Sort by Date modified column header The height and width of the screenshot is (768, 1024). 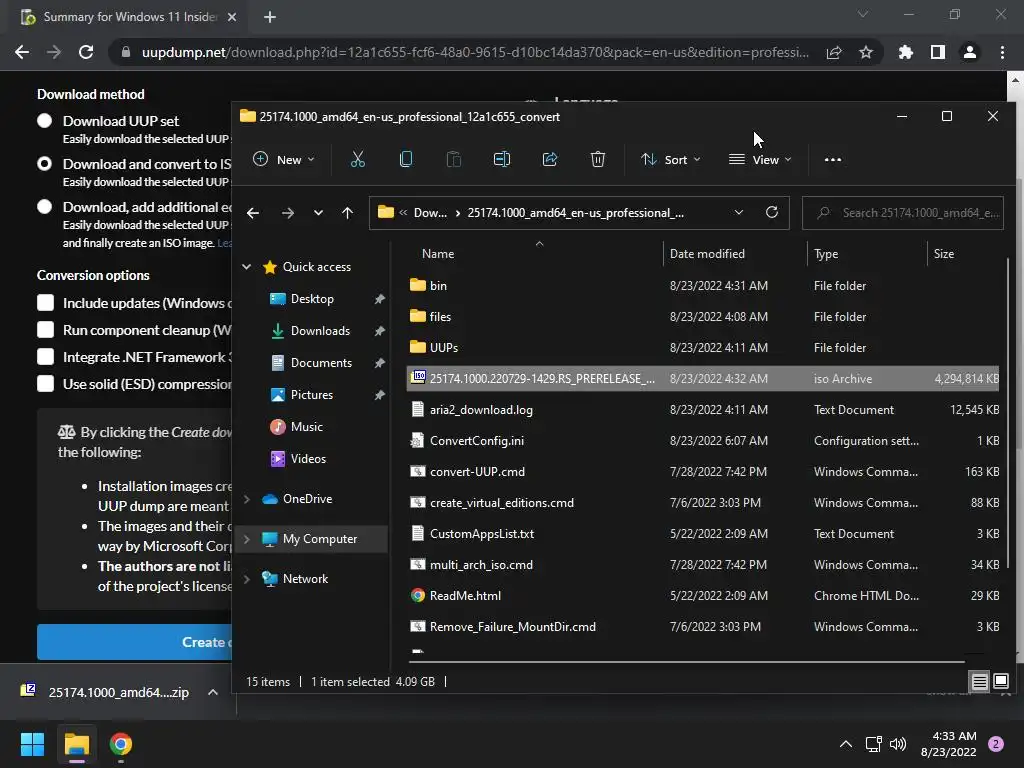point(707,253)
